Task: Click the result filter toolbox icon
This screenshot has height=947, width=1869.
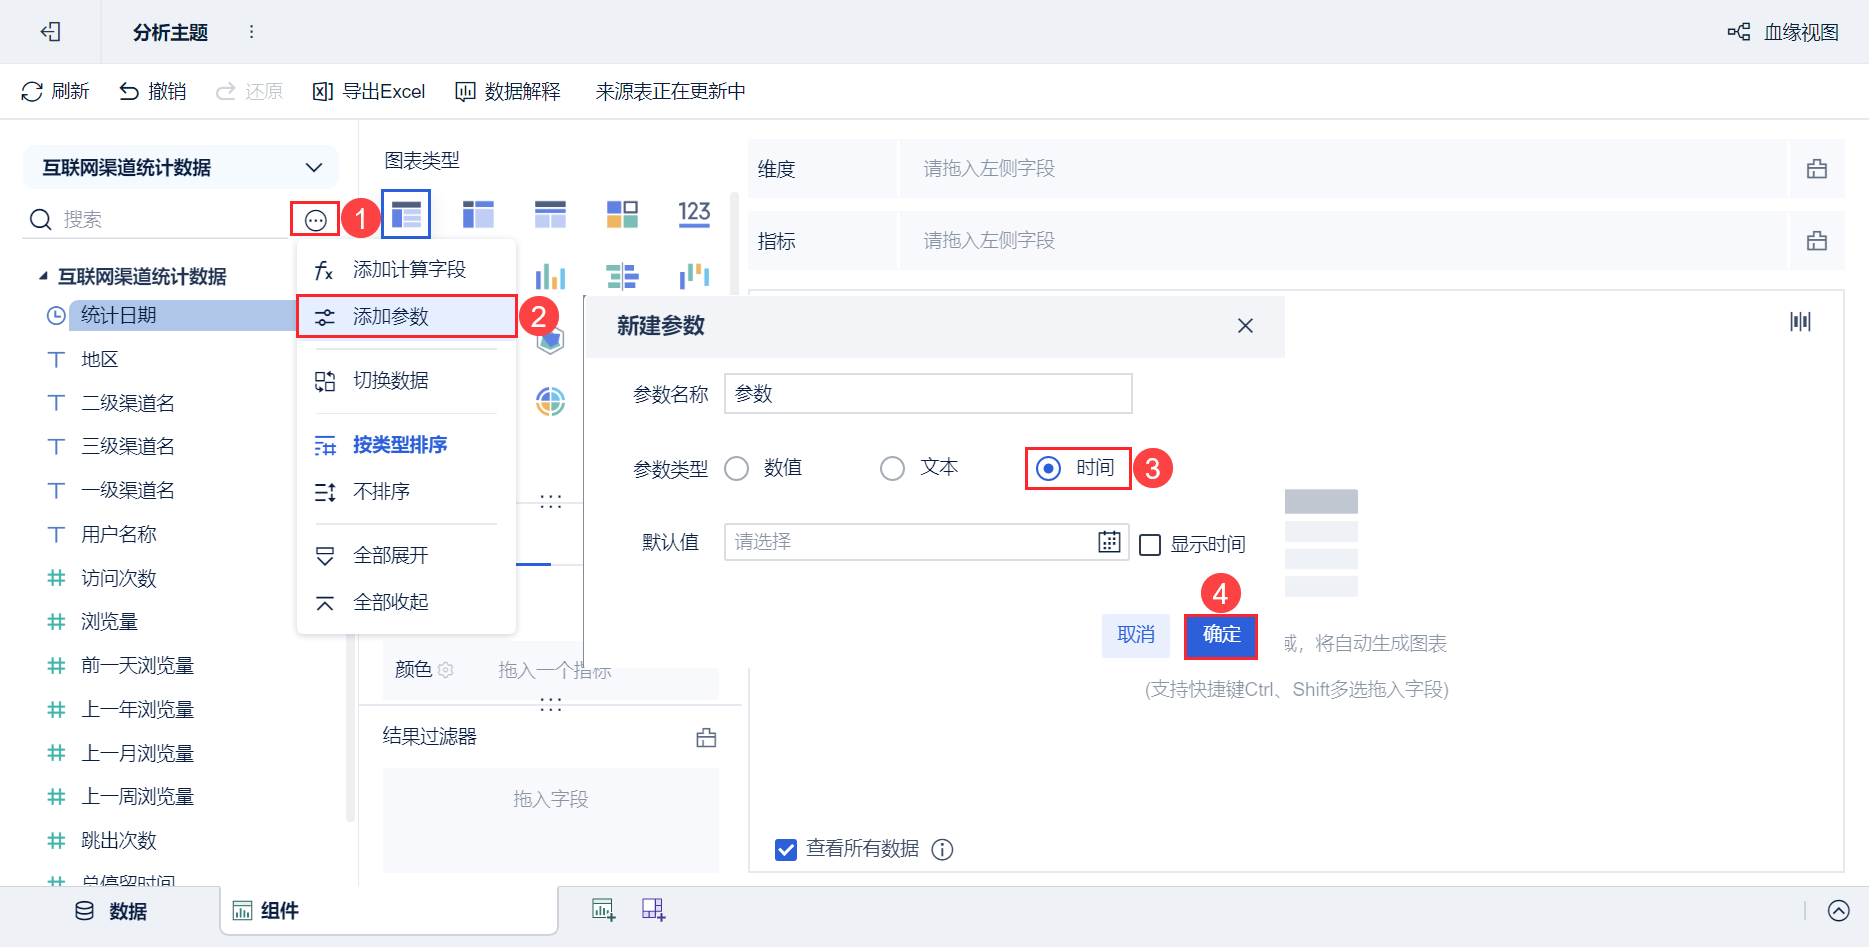Action: 706,738
